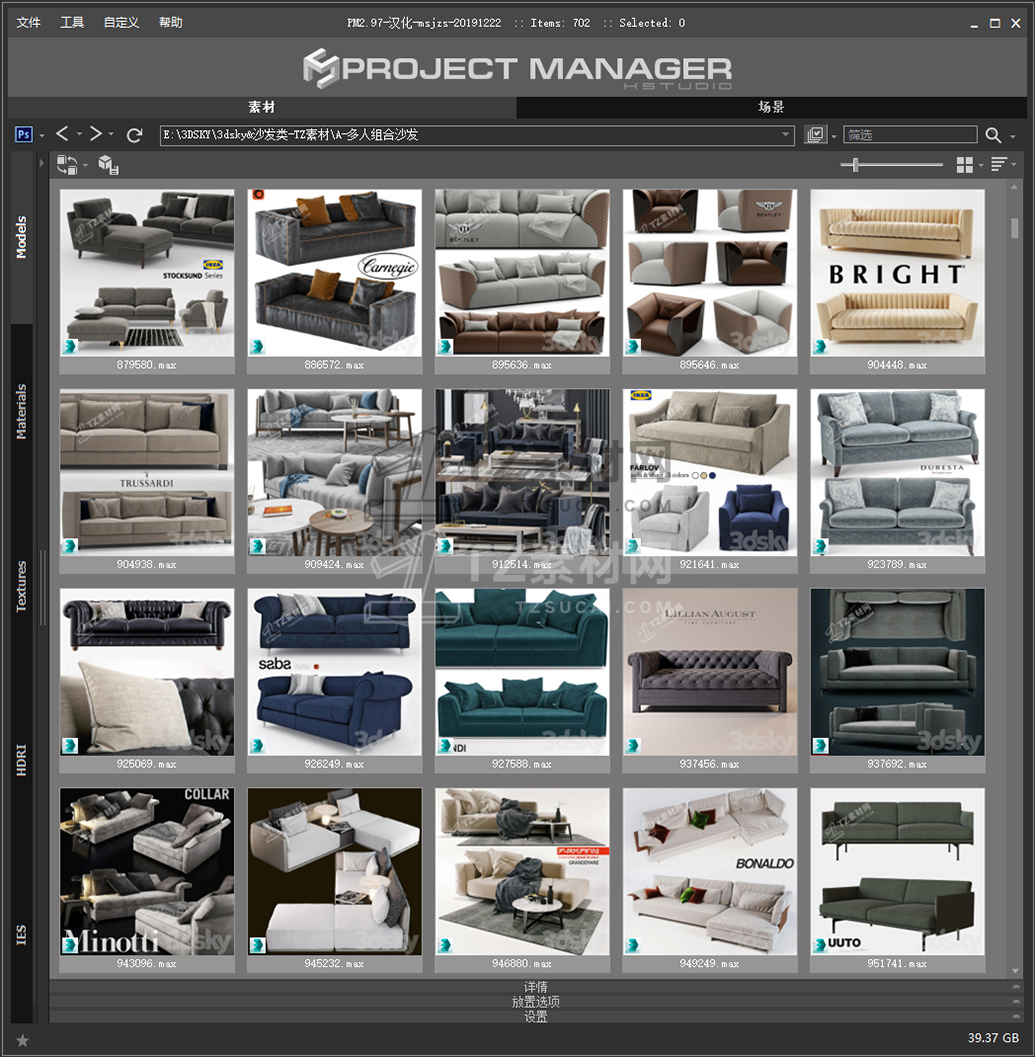
Task: Click the thumbnail size slider handle
Action: (x=855, y=164)
